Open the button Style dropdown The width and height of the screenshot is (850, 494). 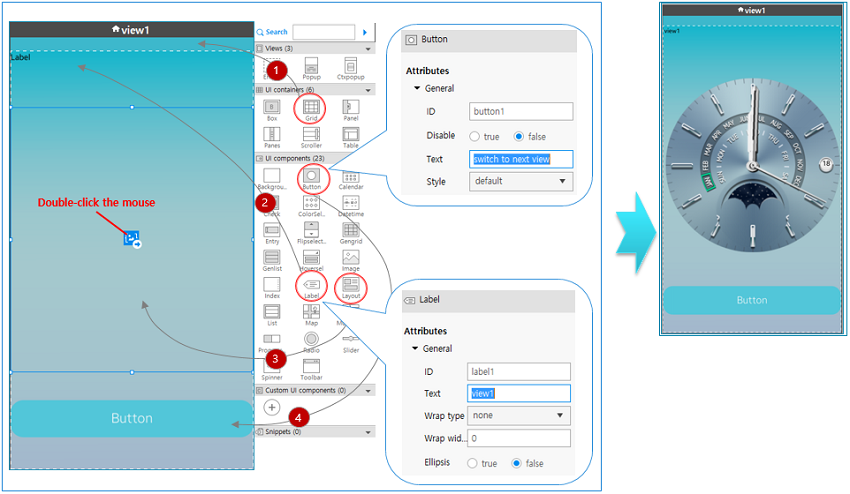click(x=520, y=181)
